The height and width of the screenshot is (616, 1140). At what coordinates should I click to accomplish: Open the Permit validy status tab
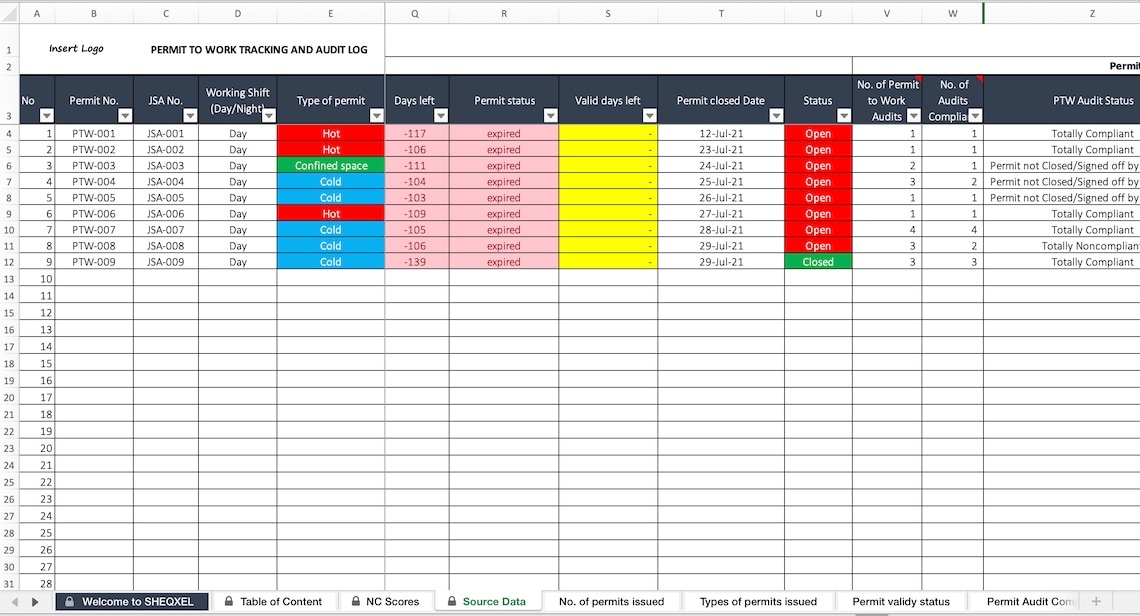tap(902, 601)
